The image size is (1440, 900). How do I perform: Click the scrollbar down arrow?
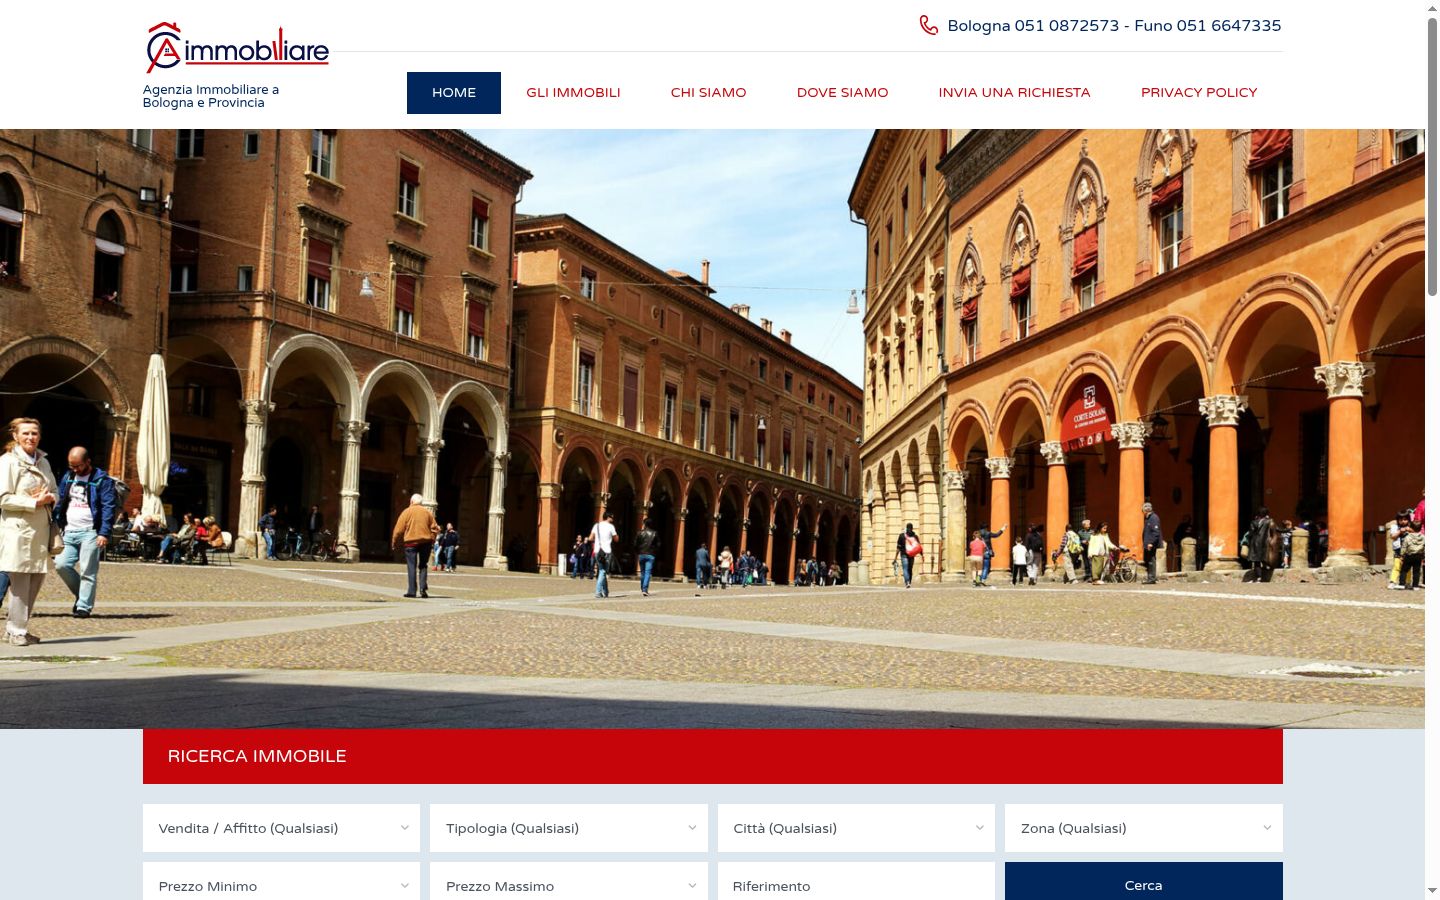(x=1432, y=891)
